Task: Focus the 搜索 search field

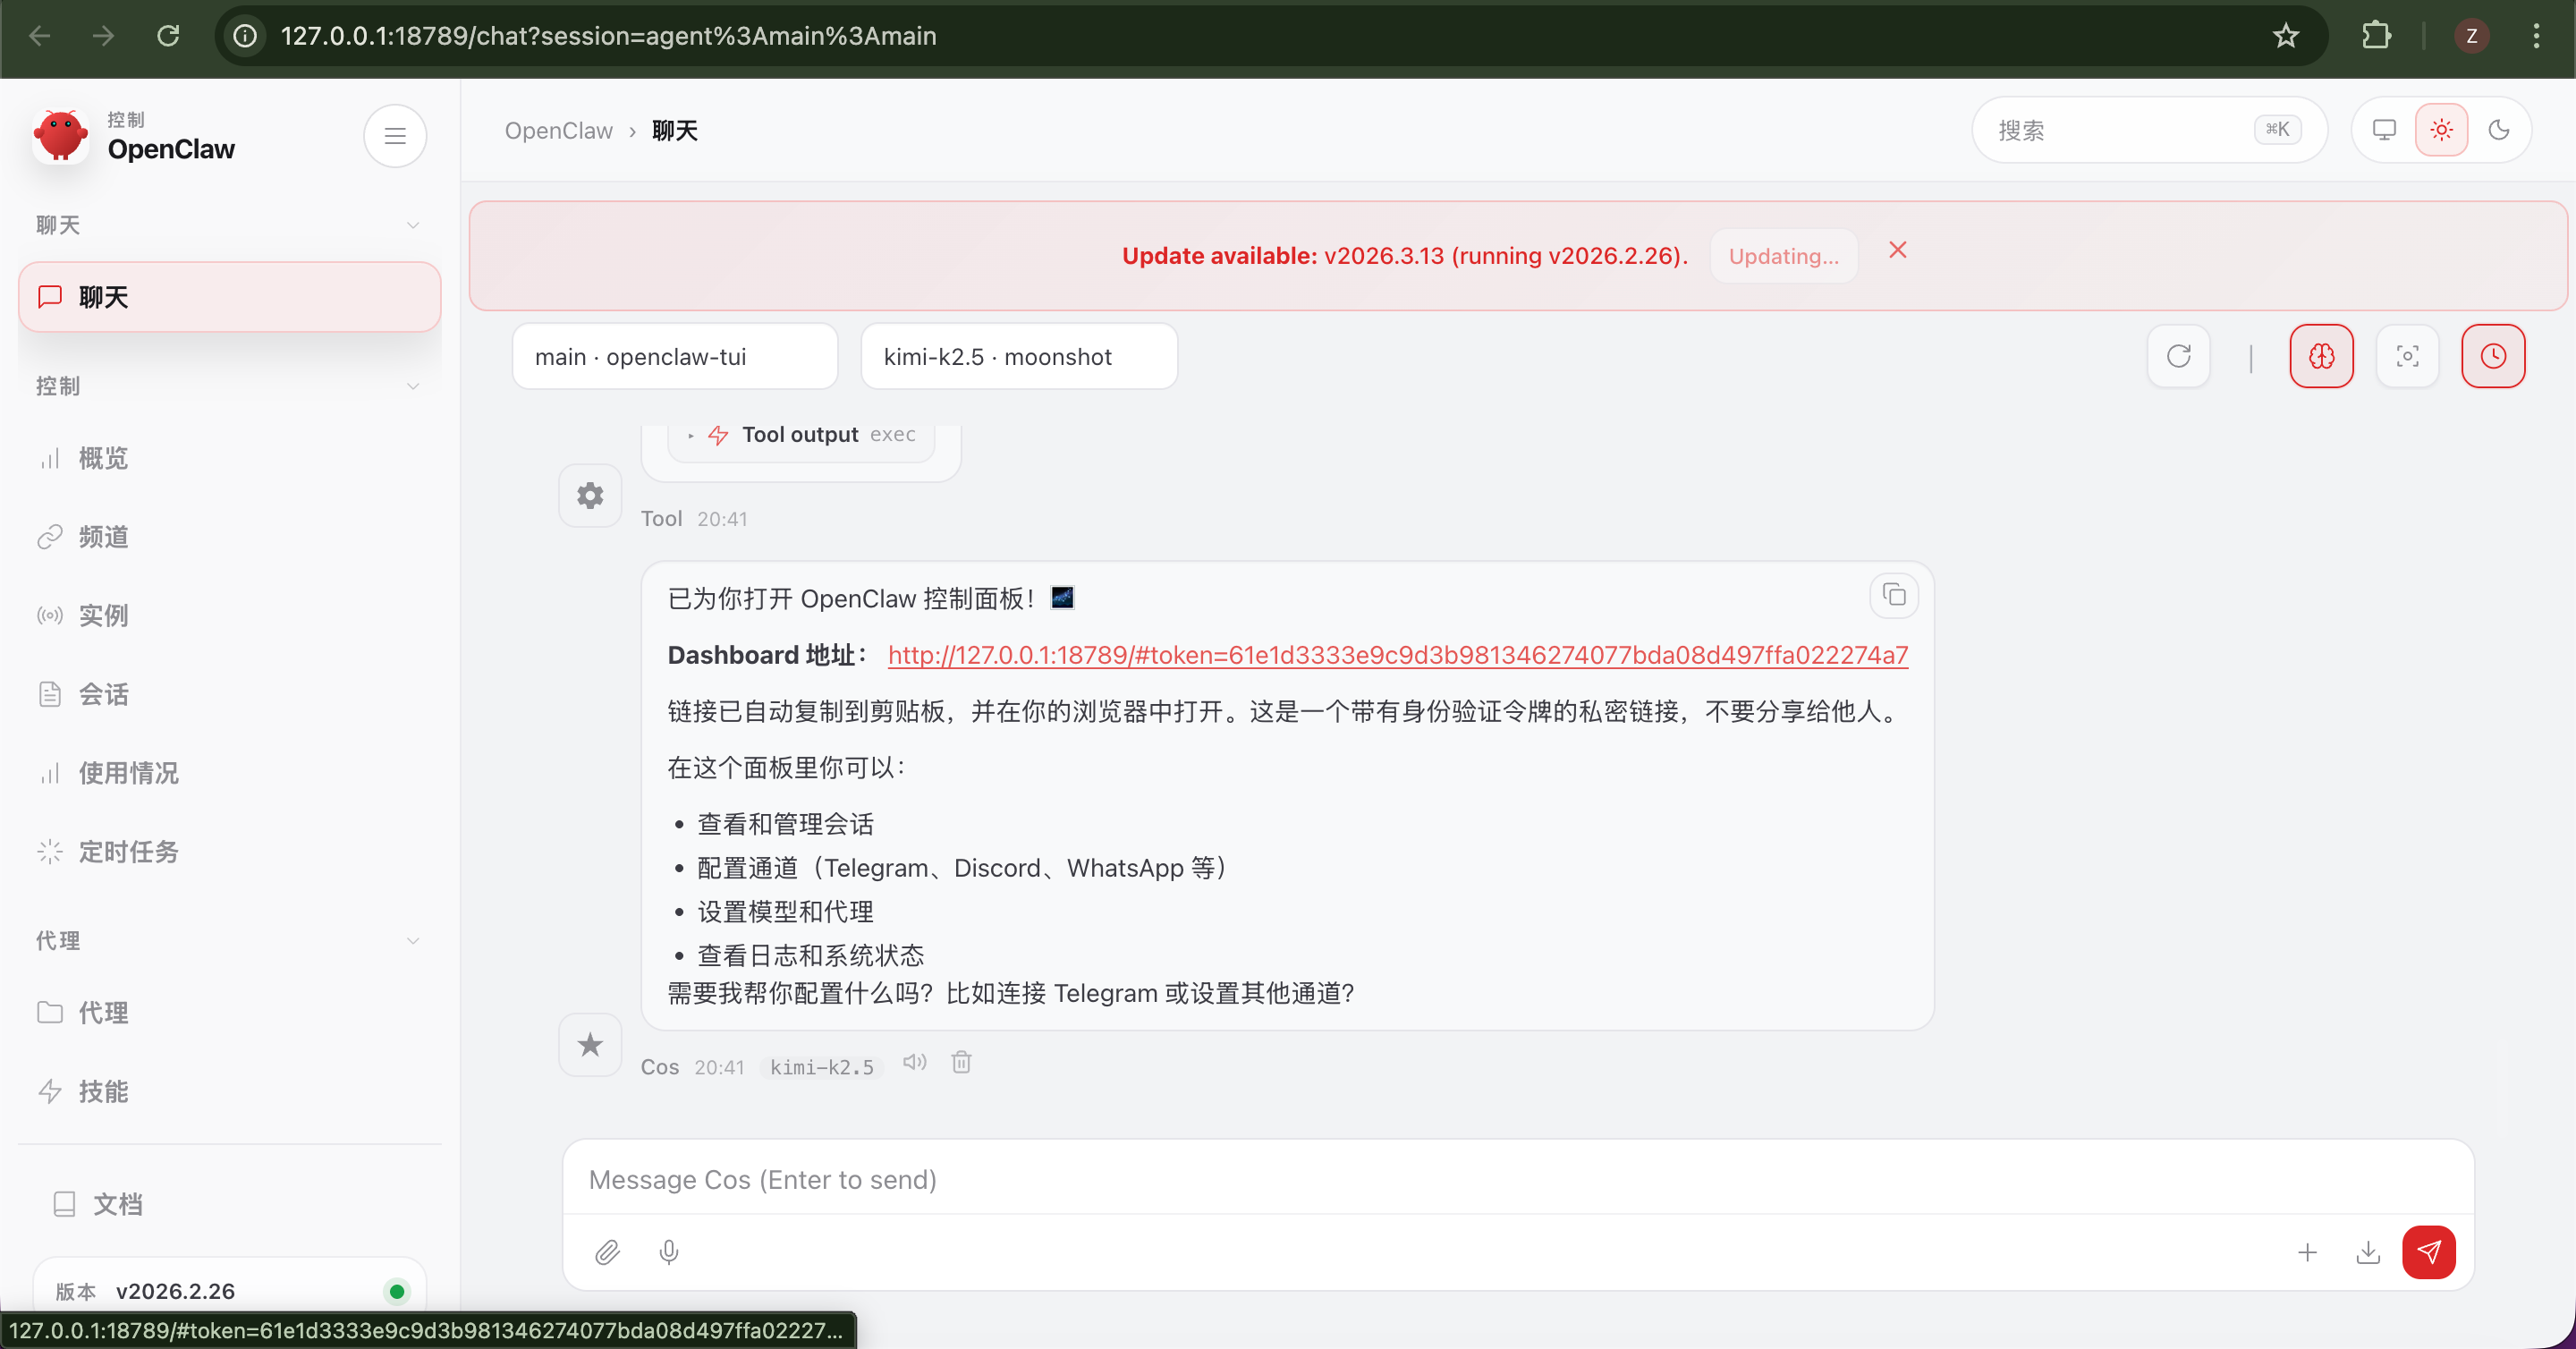Action: click(x=2150, y=130)
